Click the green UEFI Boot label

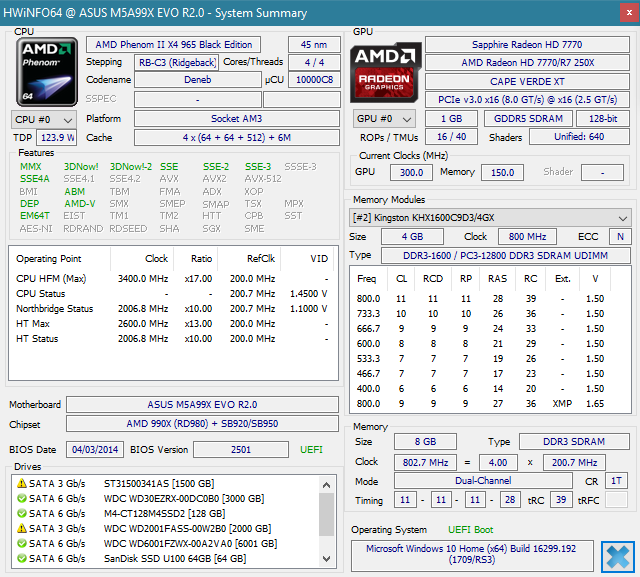click(470, 530)
